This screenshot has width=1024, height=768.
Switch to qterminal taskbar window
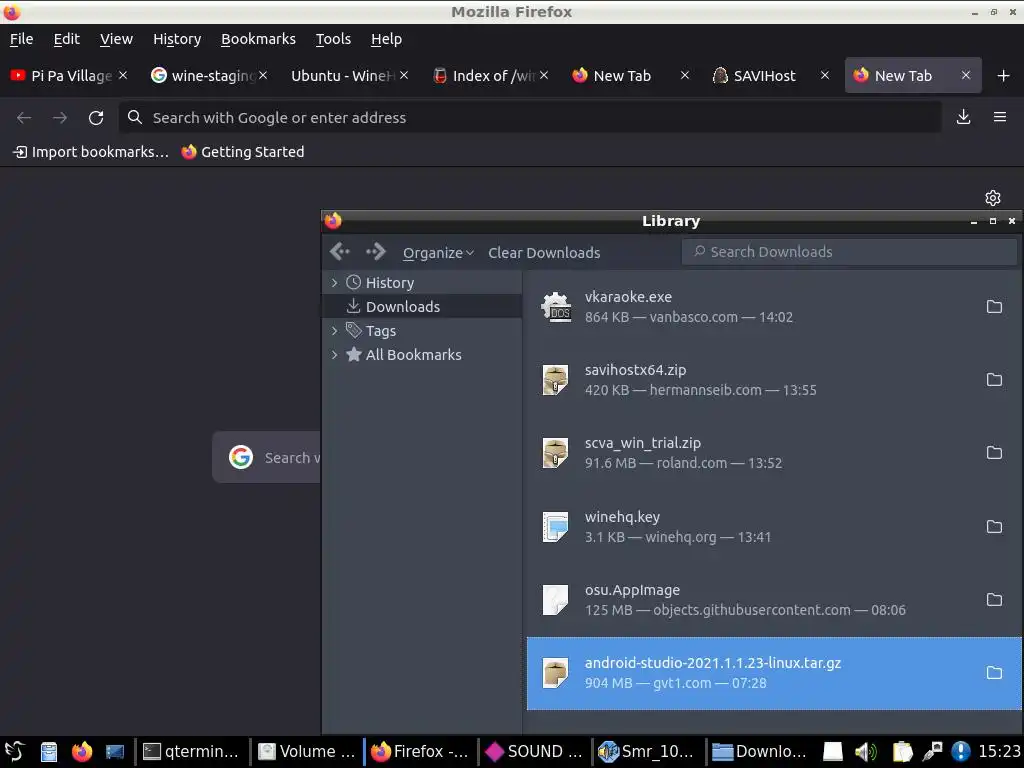pos(191,752)
